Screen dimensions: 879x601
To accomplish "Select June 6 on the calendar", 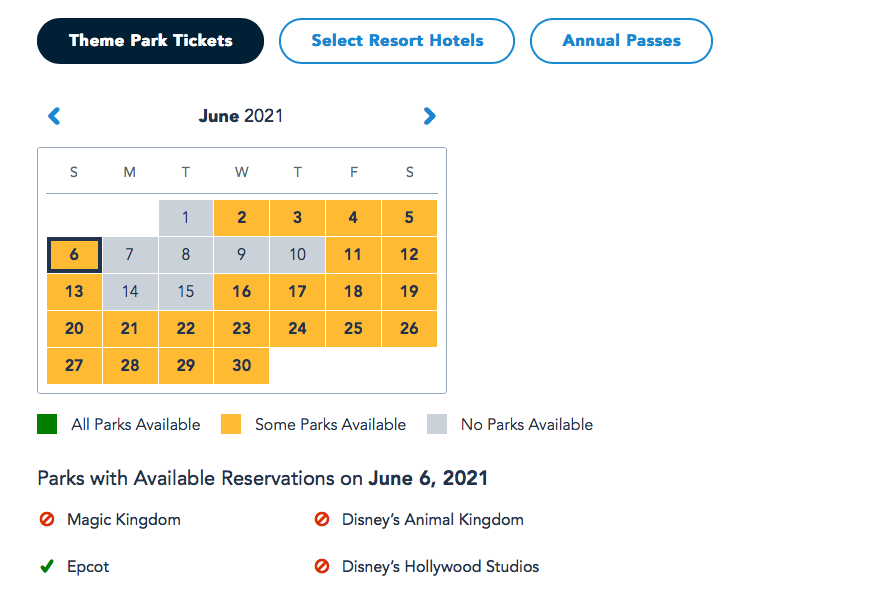I will pyautogui.click(x=74, y=255).
